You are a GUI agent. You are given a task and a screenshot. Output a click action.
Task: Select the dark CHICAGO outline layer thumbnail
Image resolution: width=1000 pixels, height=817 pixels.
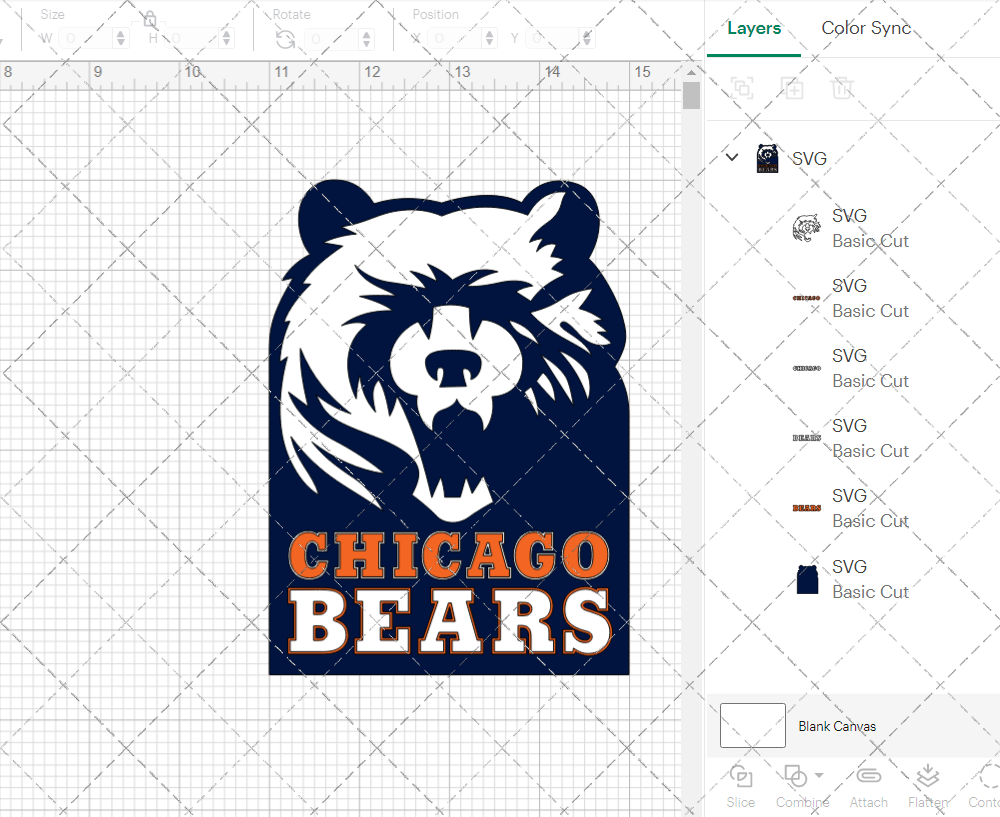(807, 368)
